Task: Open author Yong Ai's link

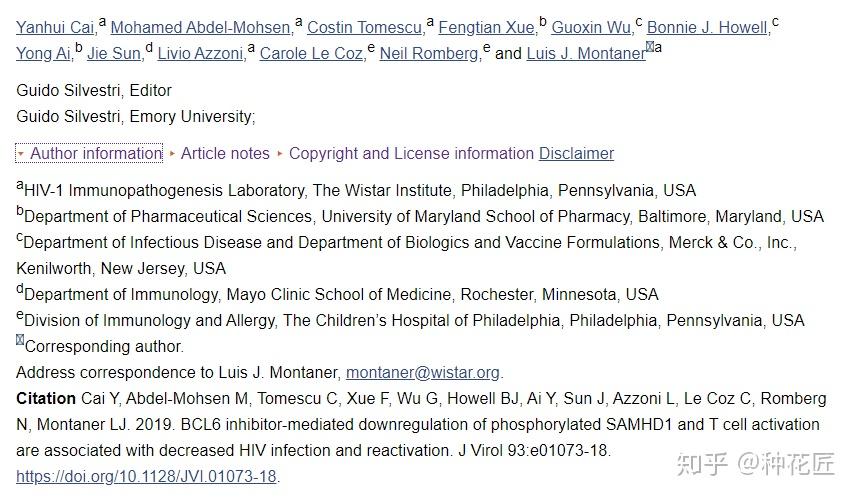Action: click(43, 54)
